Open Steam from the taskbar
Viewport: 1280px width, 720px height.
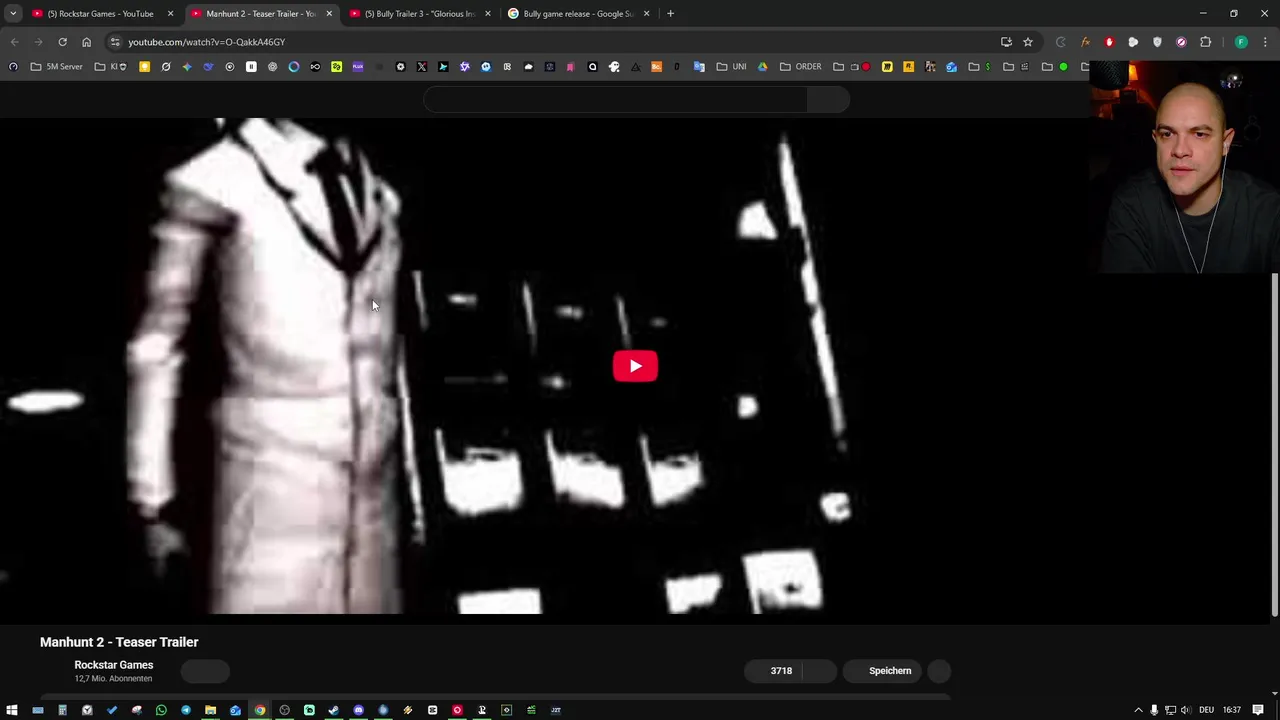(334, 710)
